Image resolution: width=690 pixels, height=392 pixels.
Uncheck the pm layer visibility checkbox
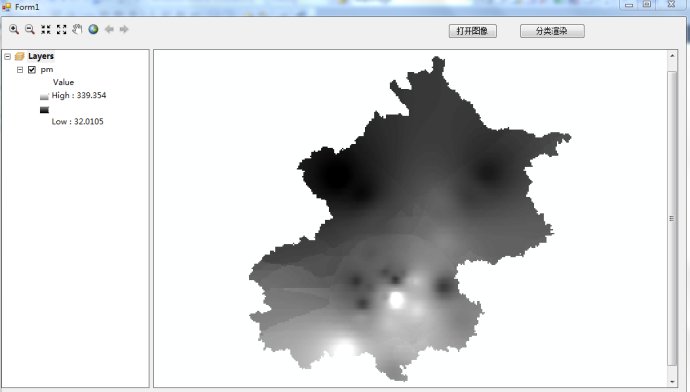click(32, 70)
